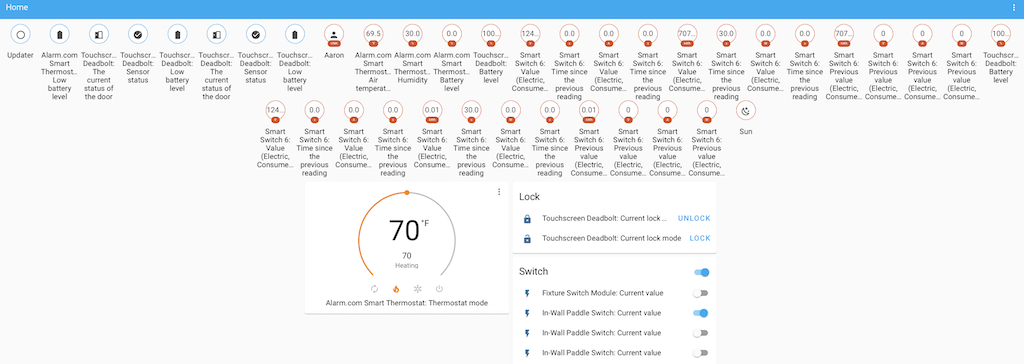Open the 69.5 Air temperature badge
This screenshot has height=364, width=1024.
(373, 34)
